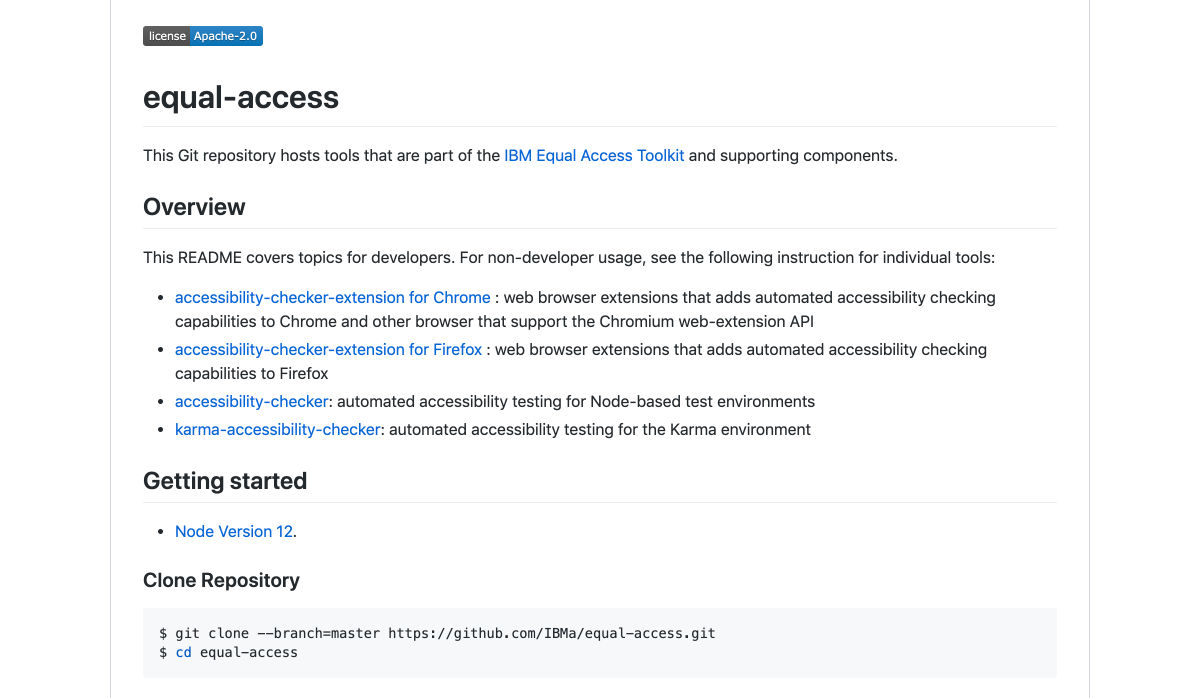Click the Clone Repository subheading
The image size is (1200, 698).
[x=221, y=580]
